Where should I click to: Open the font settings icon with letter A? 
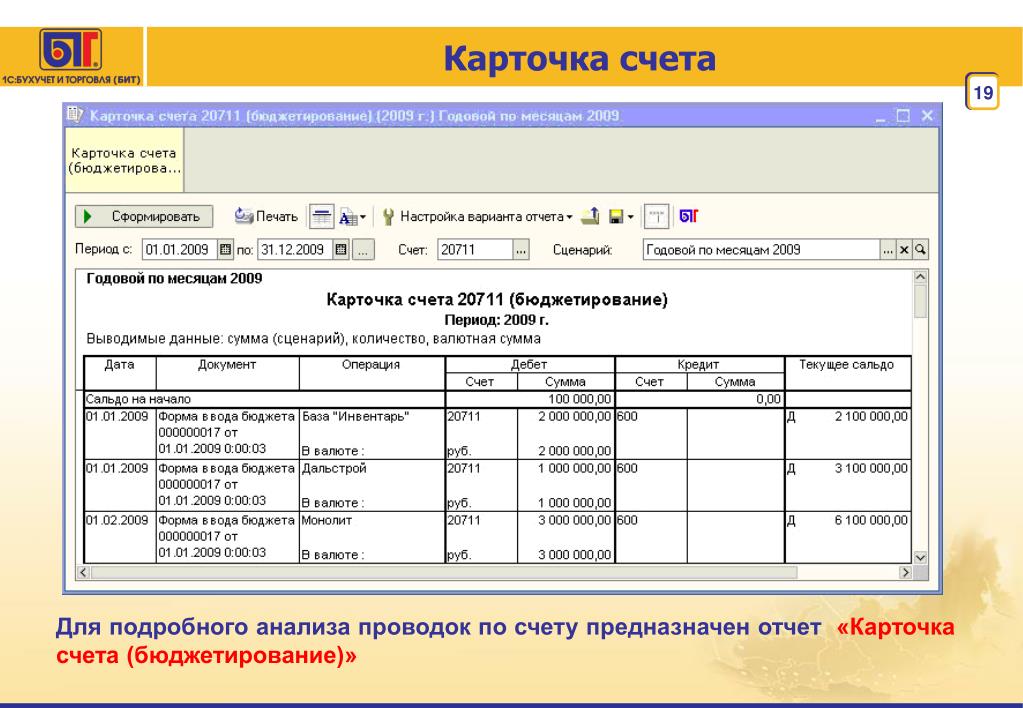point(348,217)
